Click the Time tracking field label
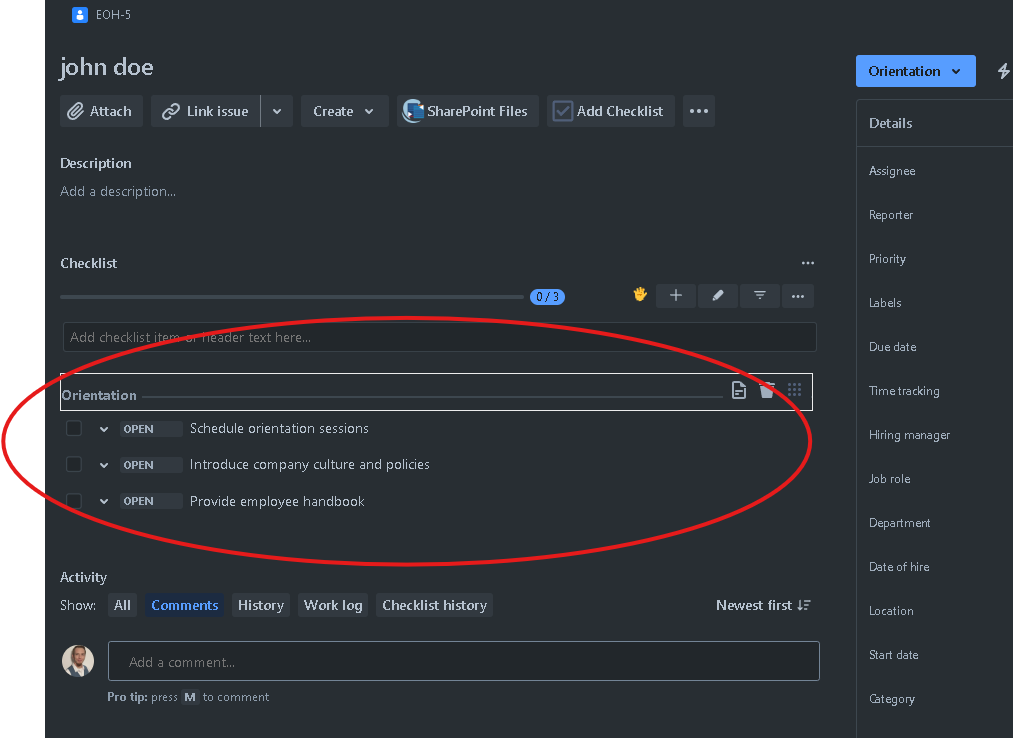Screen dimensions: 1013x738 pos(904,391)
